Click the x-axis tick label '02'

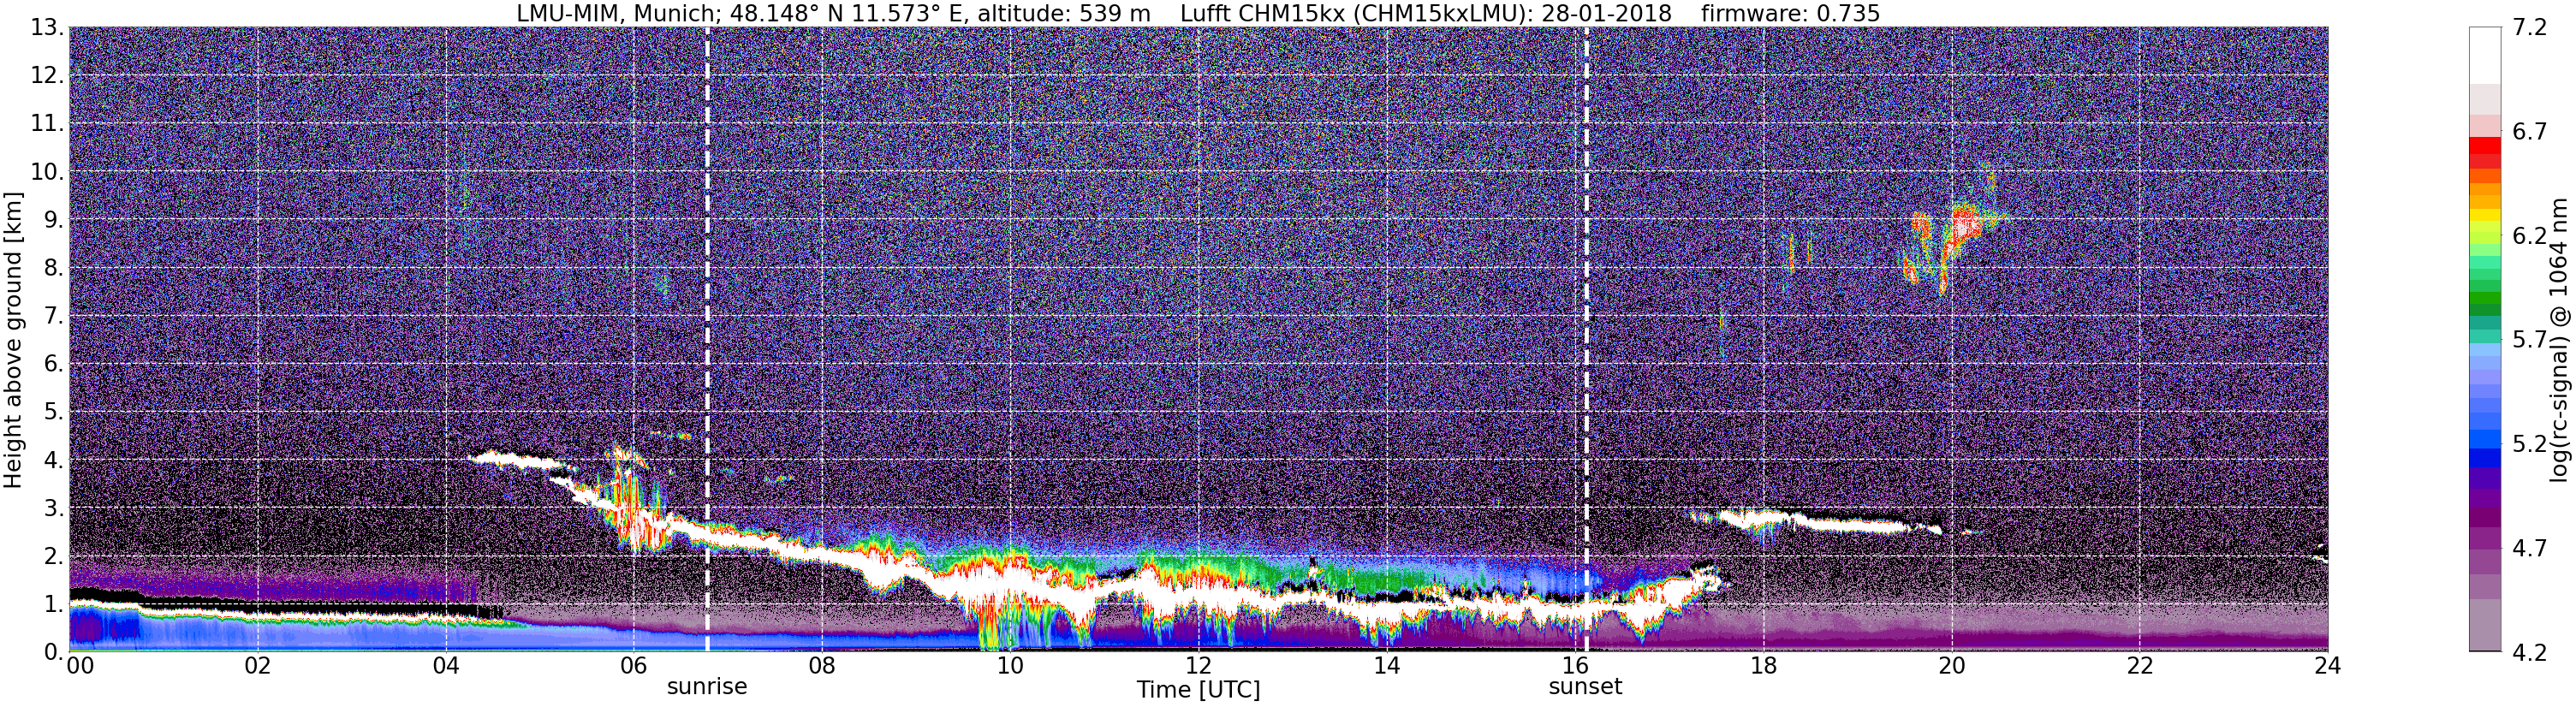(257, 666)
